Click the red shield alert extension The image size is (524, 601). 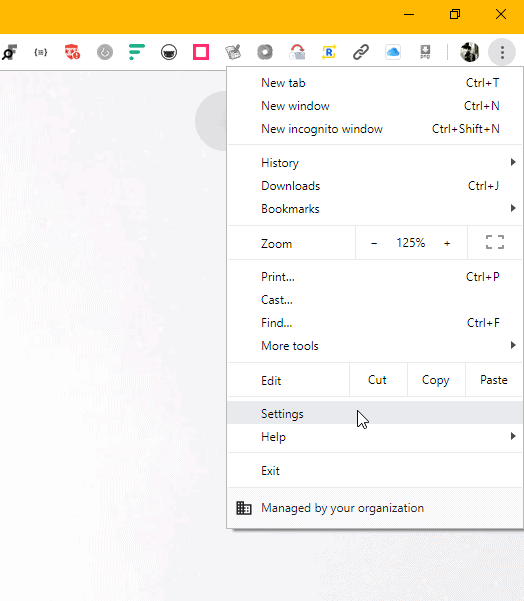click(x=72, y=52)
